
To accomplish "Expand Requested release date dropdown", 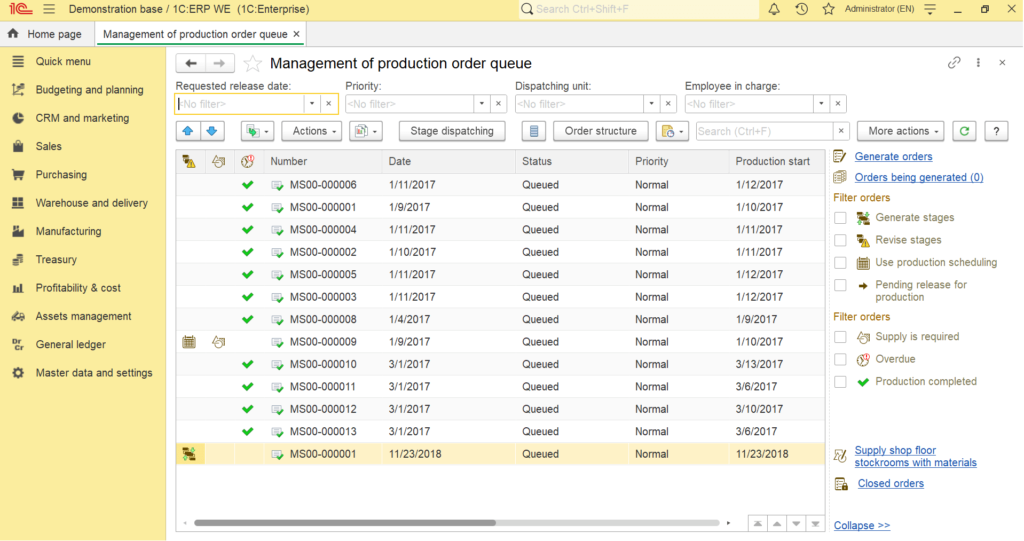I will 312,104.
